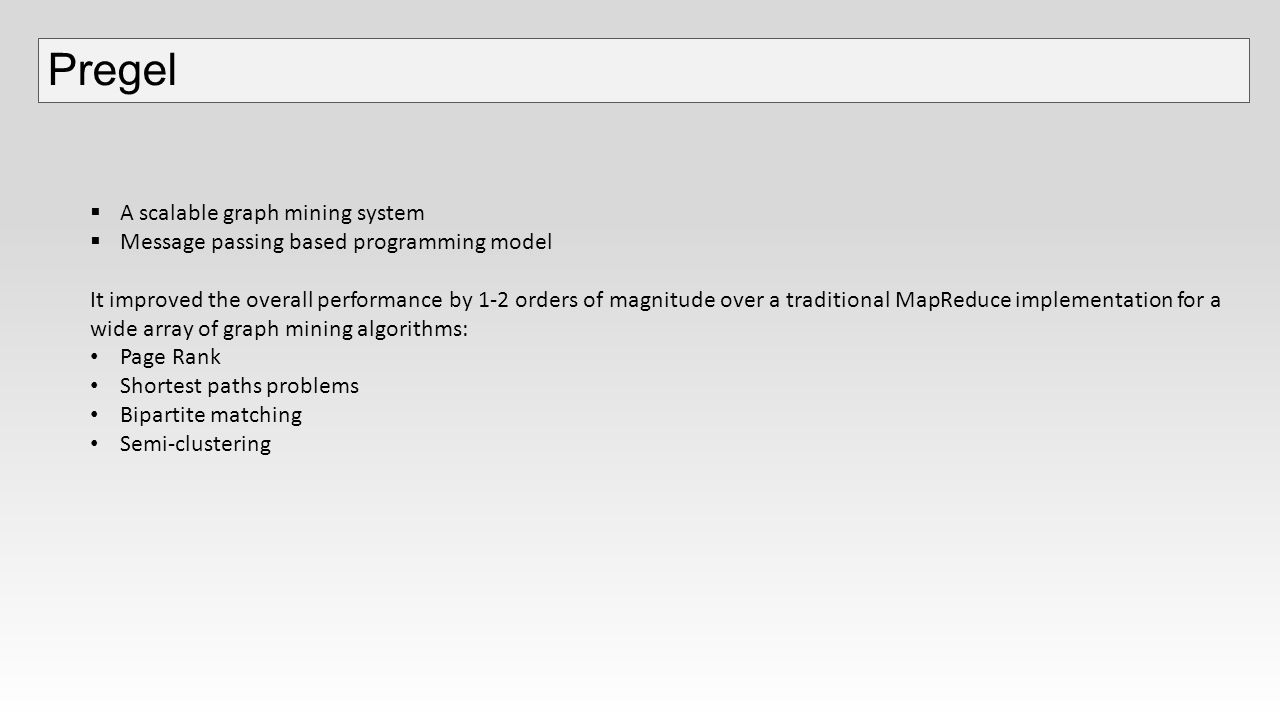Click the Pregel slide title
This screenshot has width=1280, height=720.
coord(112,70)
